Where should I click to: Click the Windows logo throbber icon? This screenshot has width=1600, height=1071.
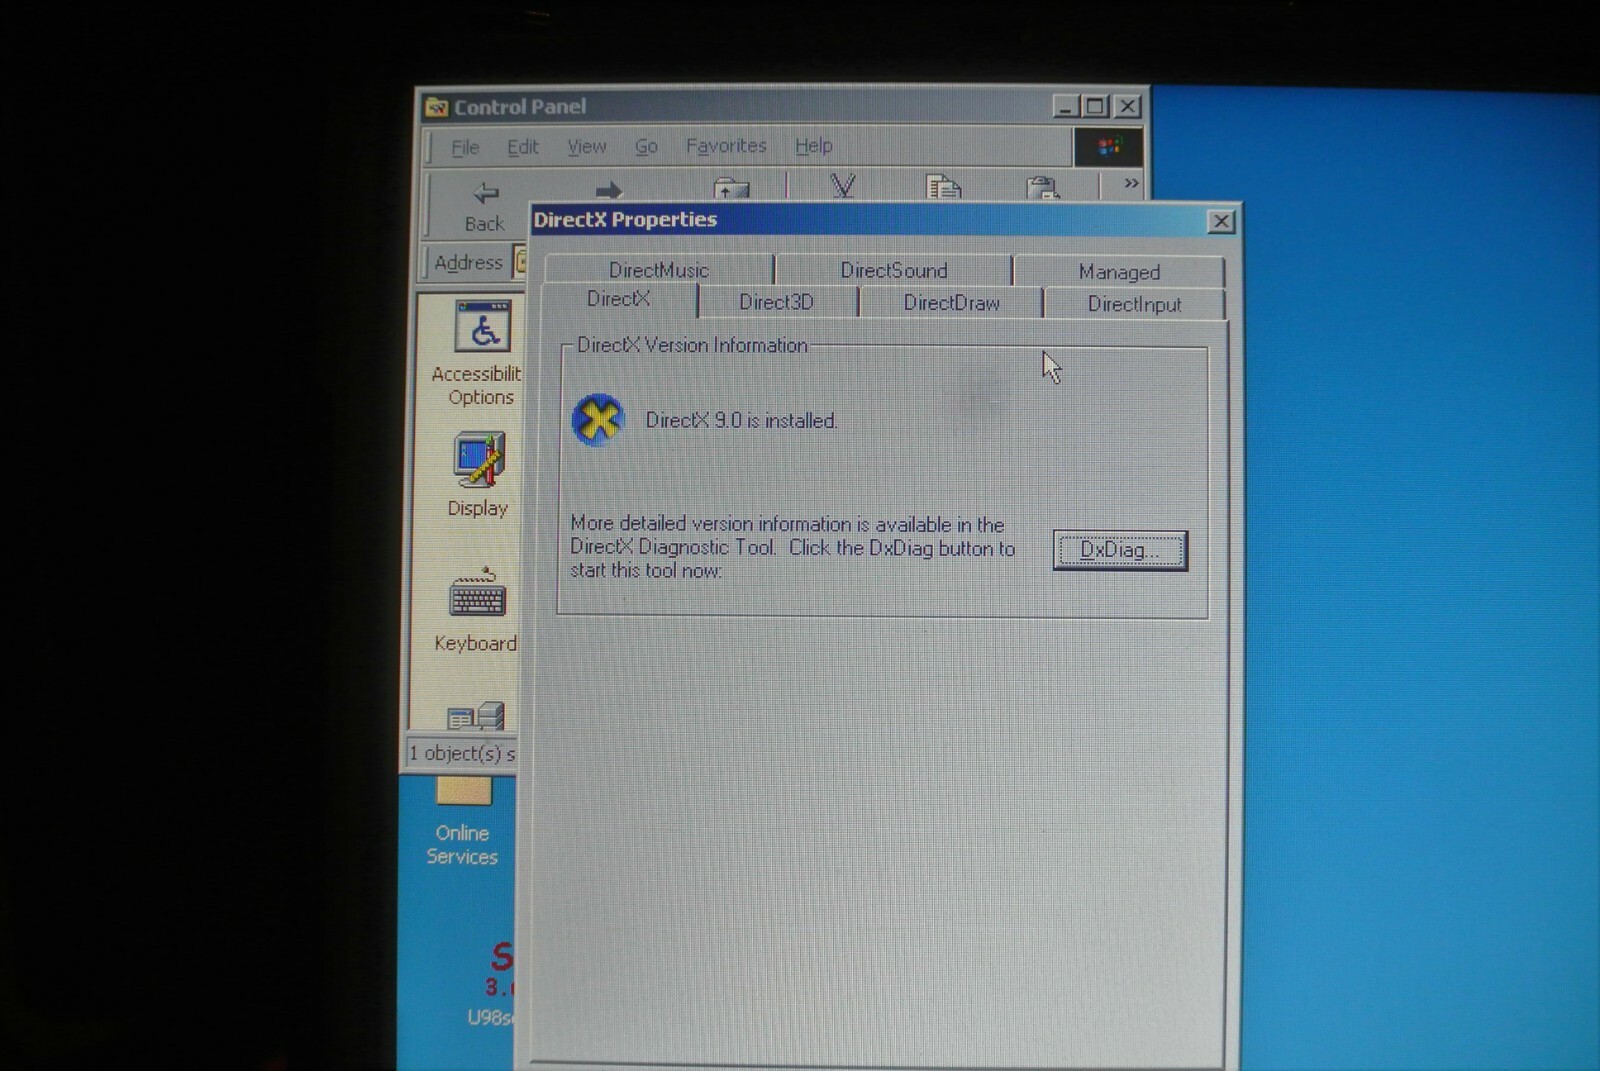(x=1108, y=147)
